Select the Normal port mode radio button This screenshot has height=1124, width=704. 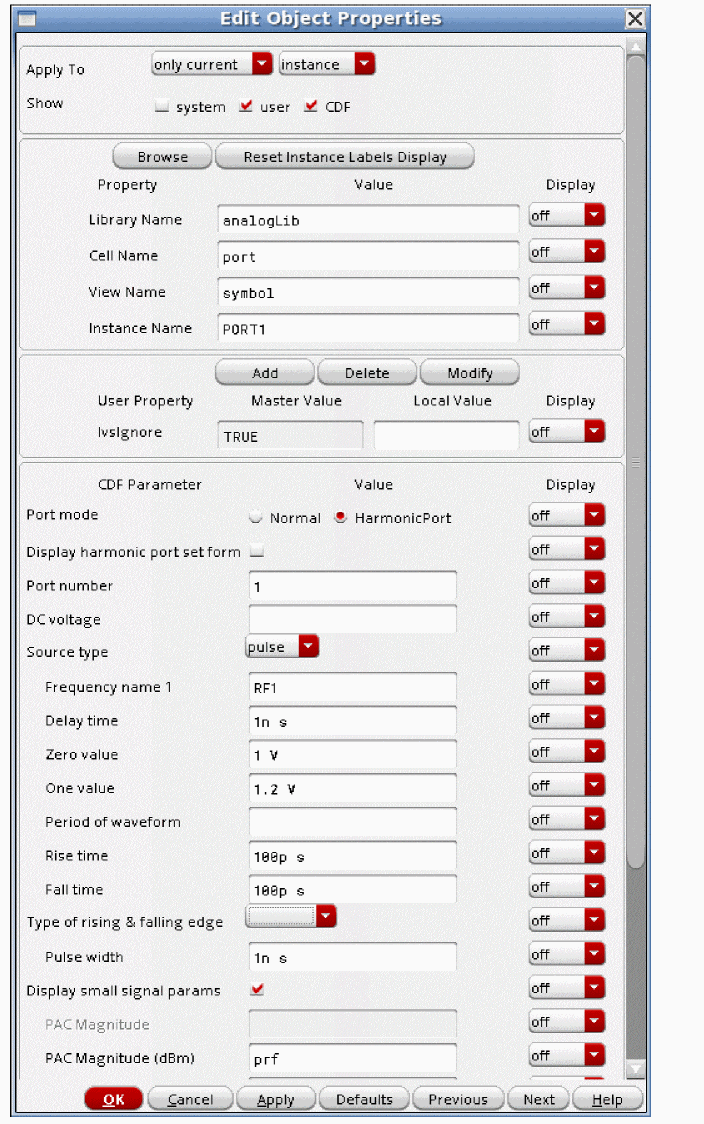pos(256,518)
